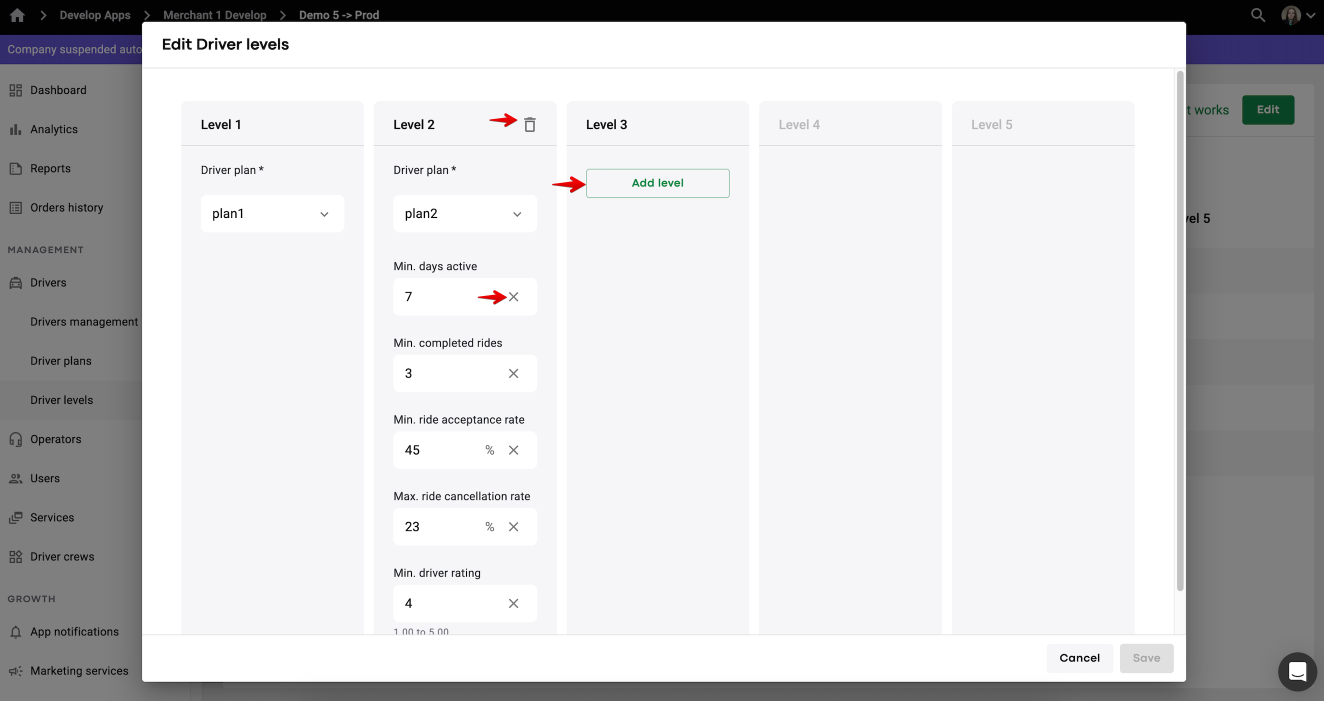This screenshot has height=701, width=1324.
Task: Clear the Min. ride acceptance rate value
Action: point(514,450)
